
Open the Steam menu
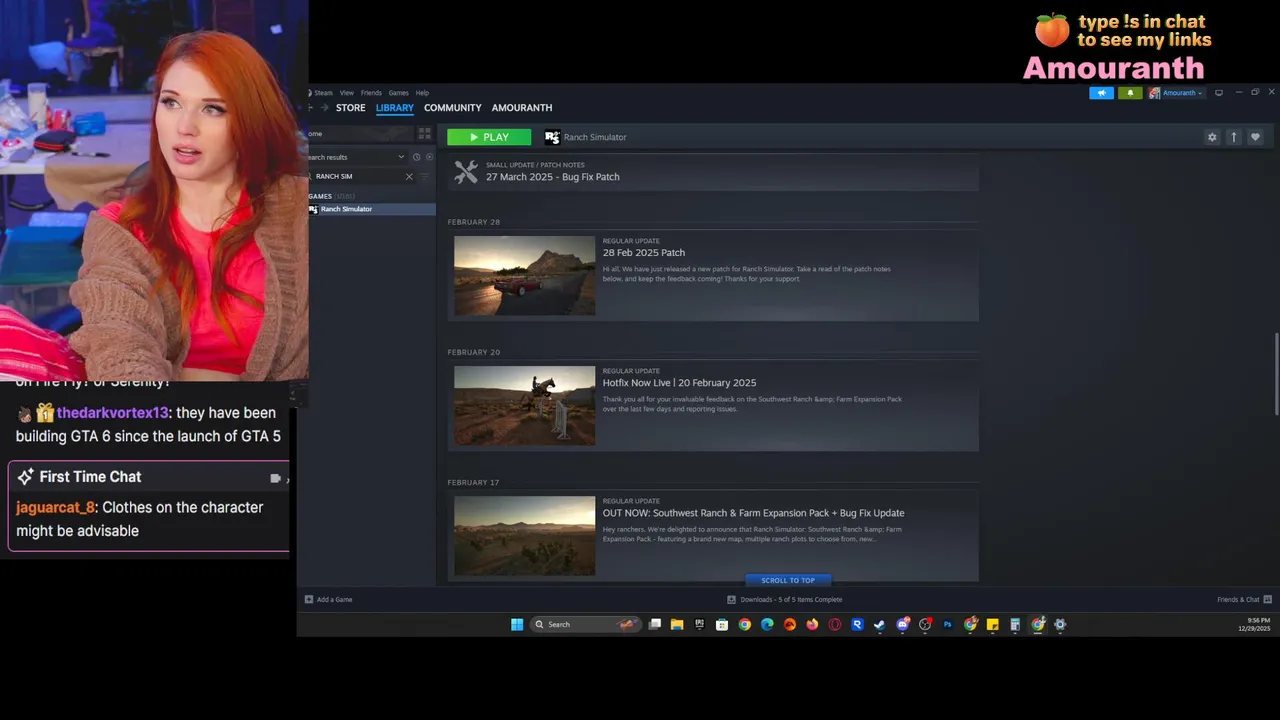coord(323,93)
